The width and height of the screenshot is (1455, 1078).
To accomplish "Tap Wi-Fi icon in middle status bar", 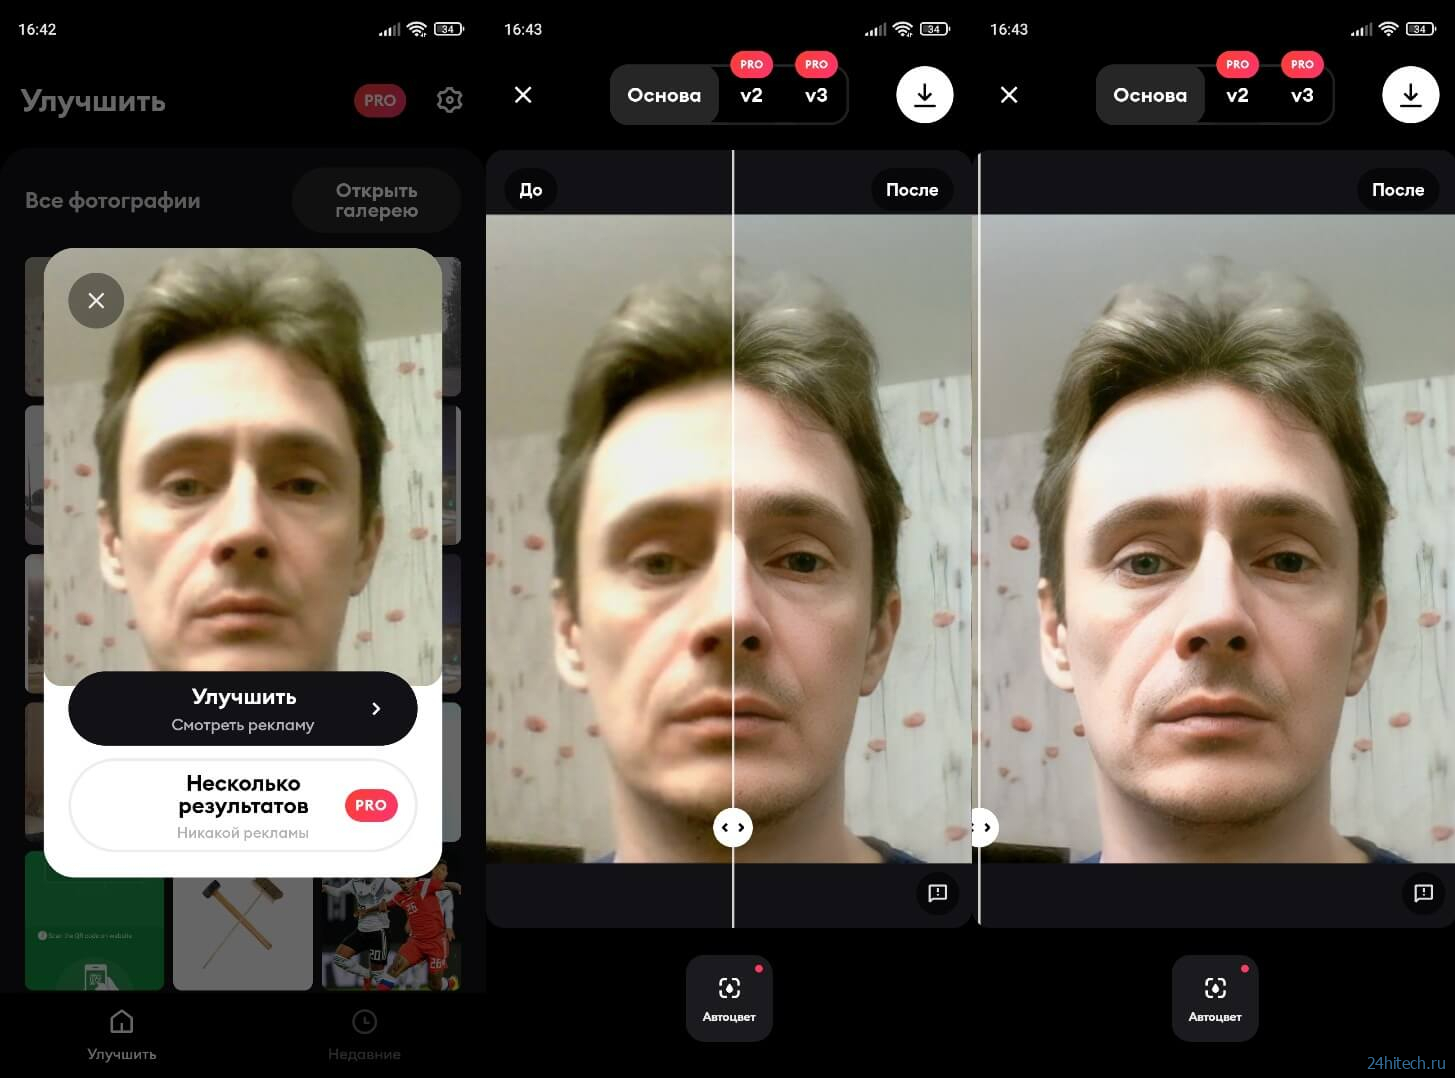I will [903, 29].
